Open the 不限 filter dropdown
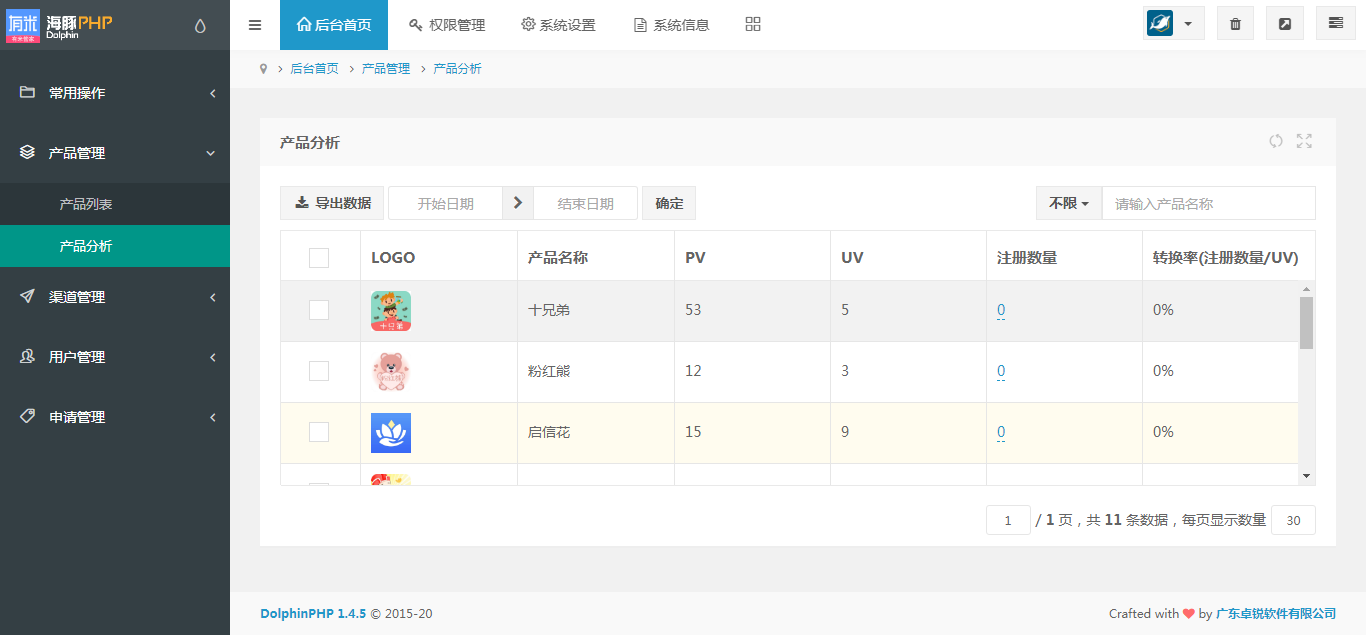The height and width of the screenshot is (635, 1366). [1068, 203]
